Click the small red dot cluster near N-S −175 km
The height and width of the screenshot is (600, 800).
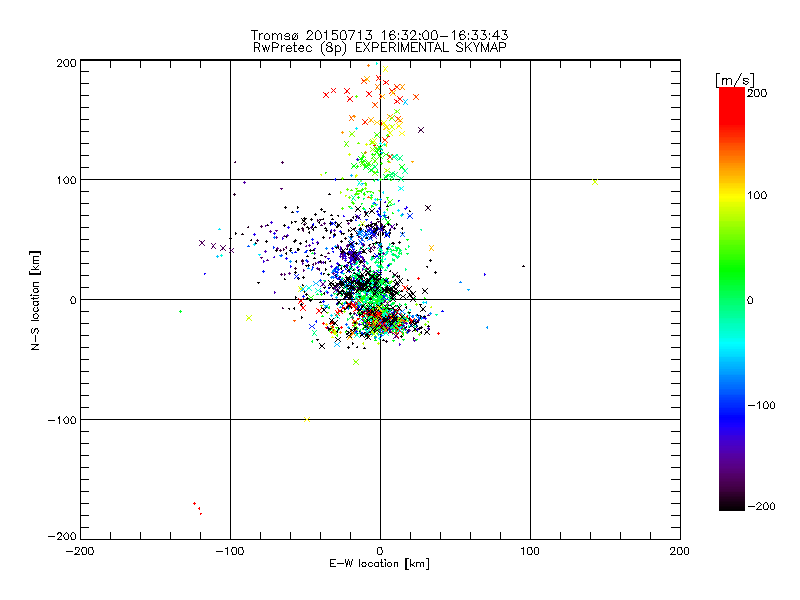197,508
